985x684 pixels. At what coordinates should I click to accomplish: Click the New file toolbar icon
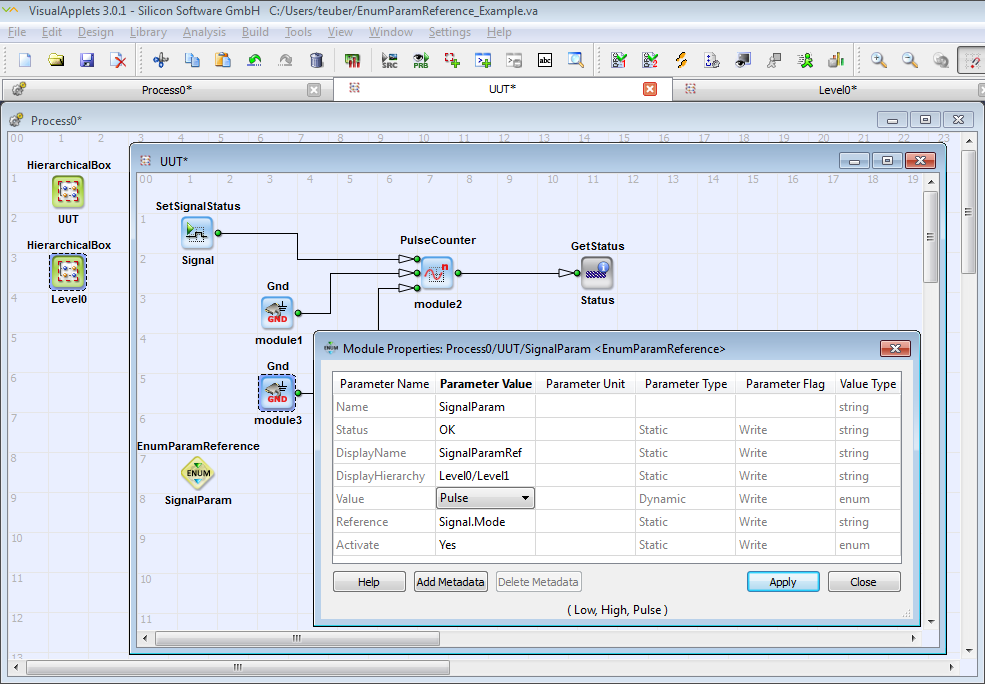point(25,60)
